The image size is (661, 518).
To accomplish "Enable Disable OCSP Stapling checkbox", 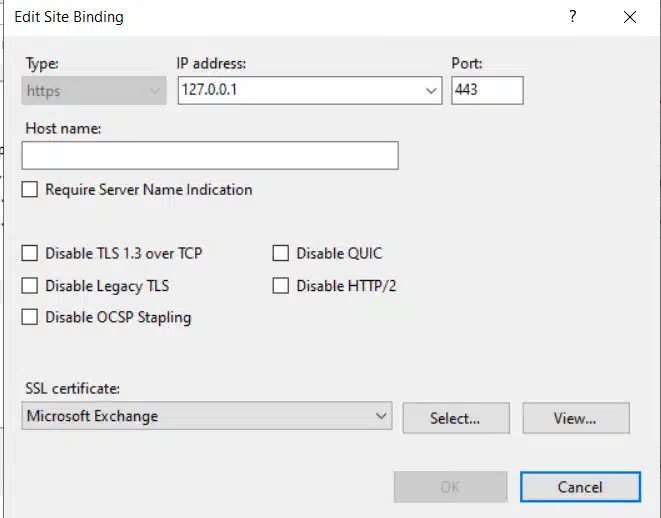I will coord(30,318).
